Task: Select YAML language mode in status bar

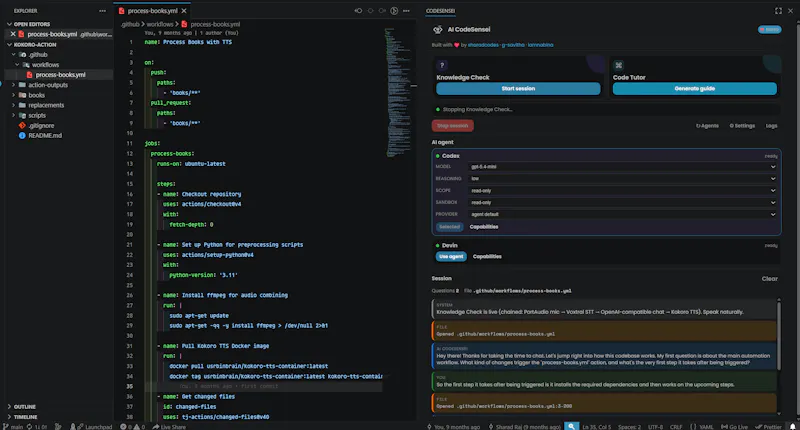Action: pyautogui.click(x=702, y=427)
